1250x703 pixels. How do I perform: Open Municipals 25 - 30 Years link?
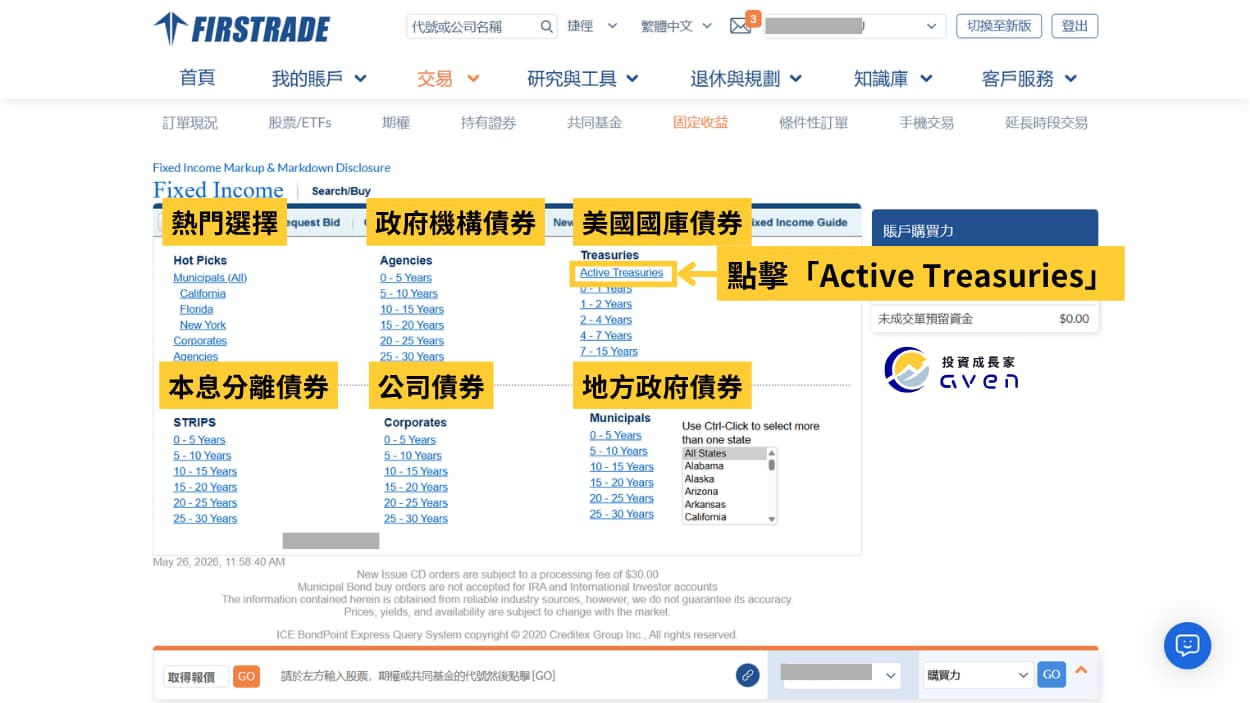(622, 514)
